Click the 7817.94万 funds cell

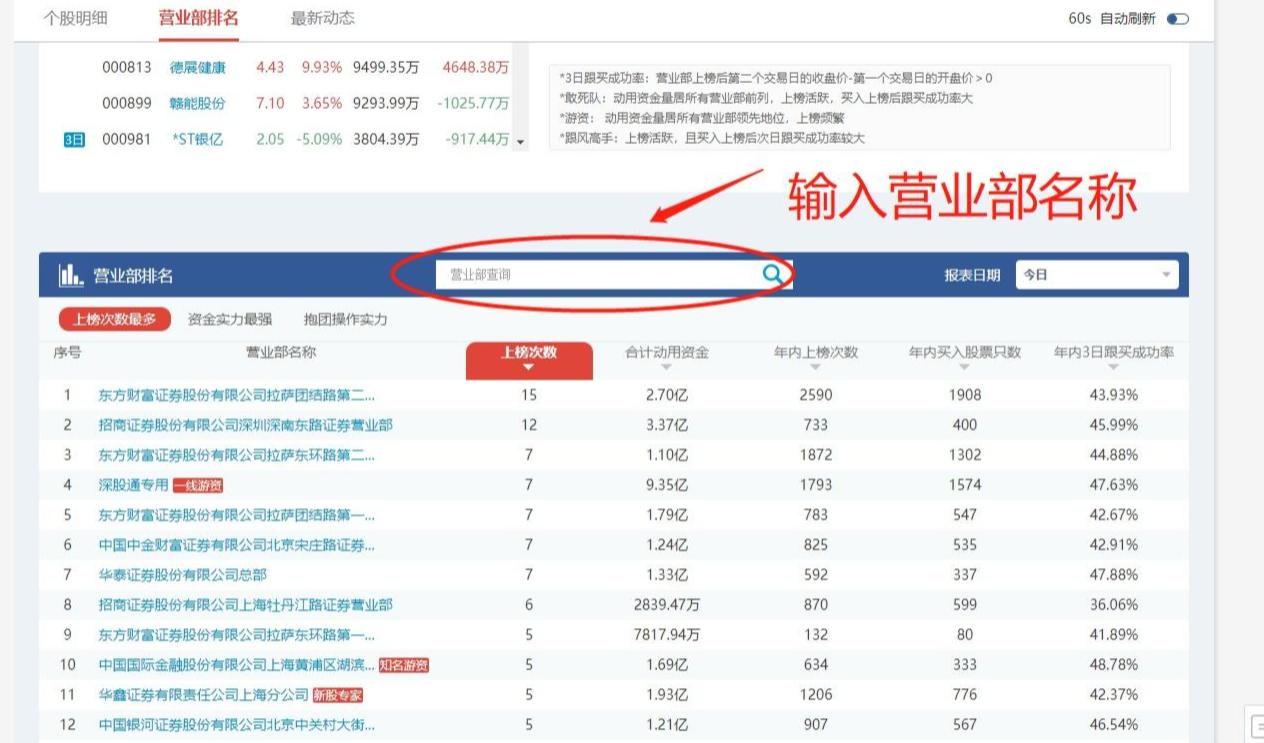[x=667, y=635]
